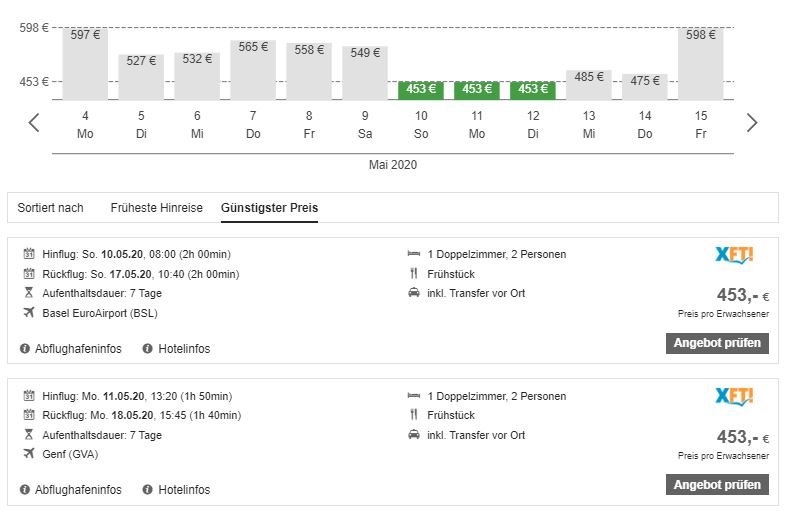Click info icon beside second Hotelinfos
790x514 pixels.
148,490
